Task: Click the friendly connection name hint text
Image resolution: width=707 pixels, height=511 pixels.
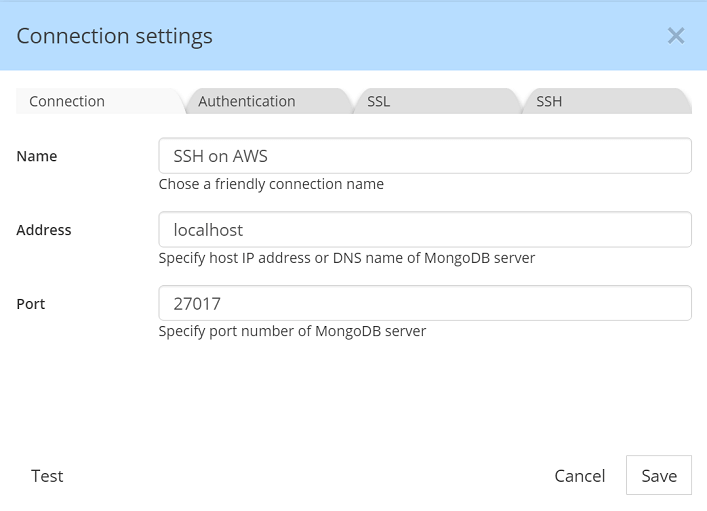Action: pos(271,184)
